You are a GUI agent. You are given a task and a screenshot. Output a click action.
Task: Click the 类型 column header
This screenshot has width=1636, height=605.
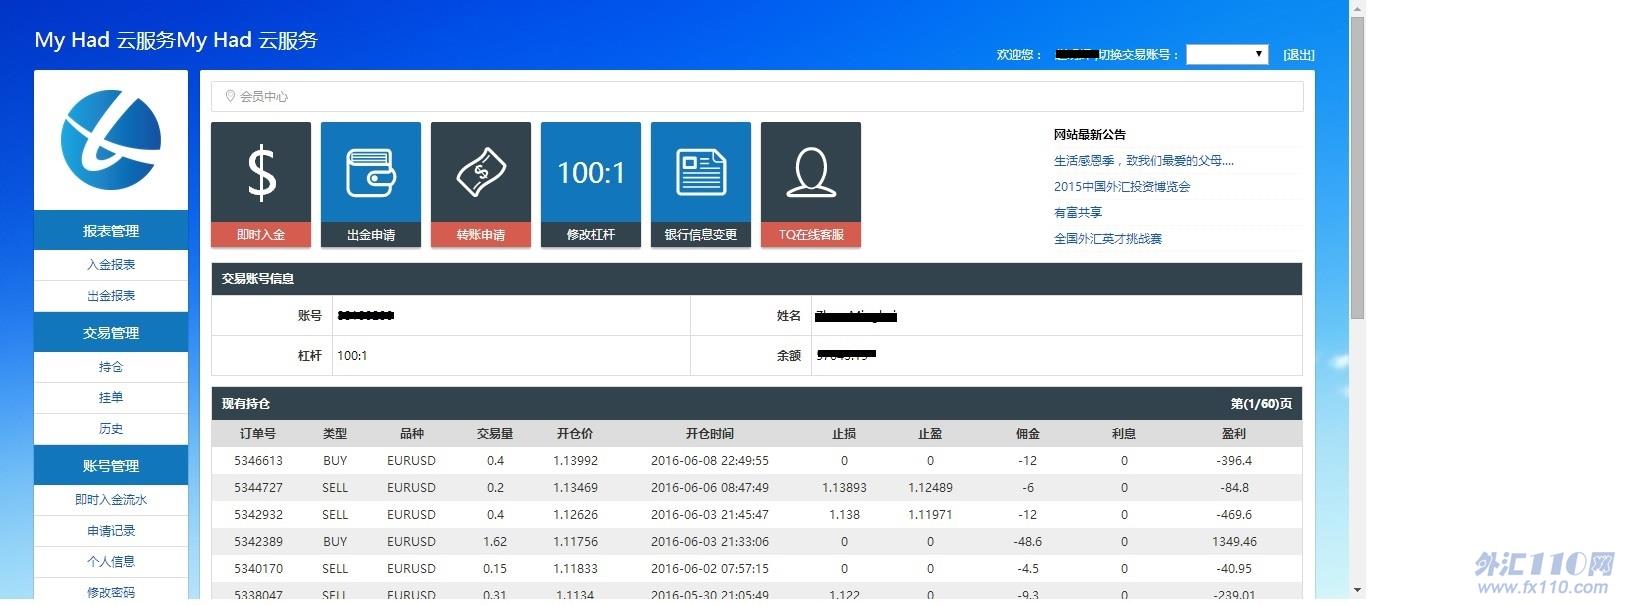pos(335,434)
